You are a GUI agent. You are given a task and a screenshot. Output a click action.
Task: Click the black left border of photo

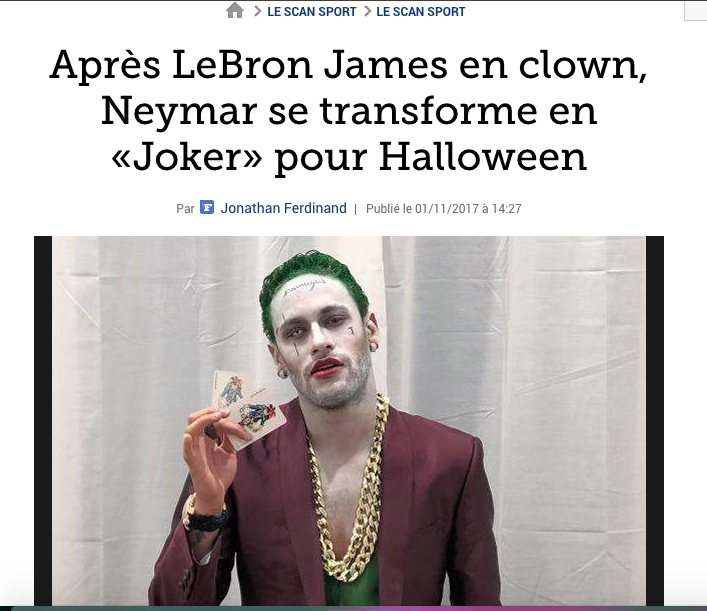point(43,421)
